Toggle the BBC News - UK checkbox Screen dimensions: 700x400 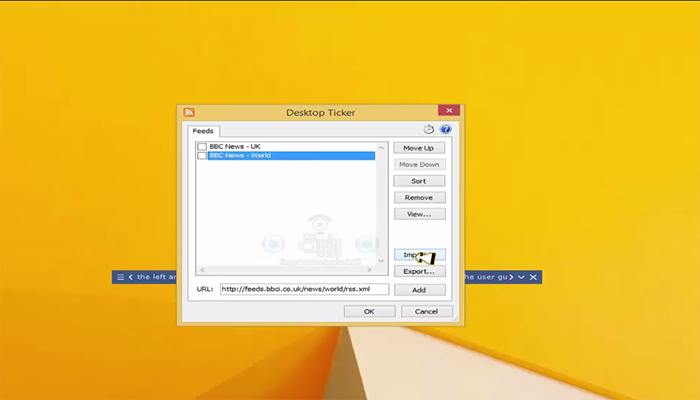pos(202,146)
